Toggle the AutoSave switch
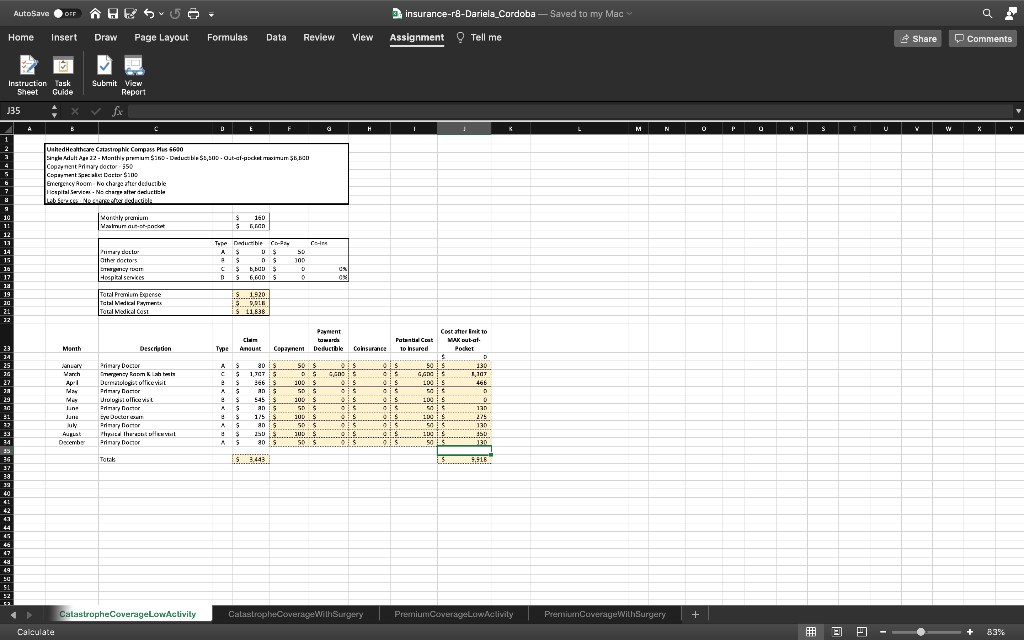 click(x=69, y=13)
